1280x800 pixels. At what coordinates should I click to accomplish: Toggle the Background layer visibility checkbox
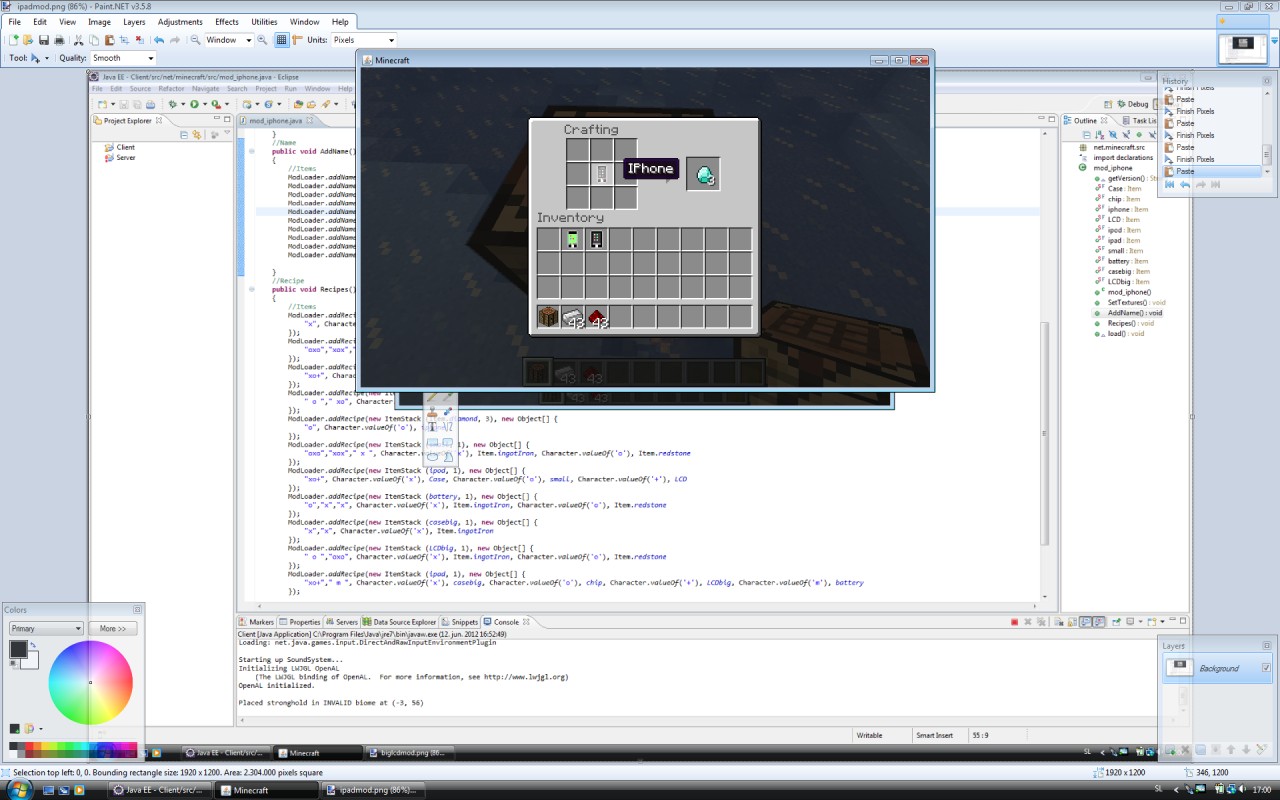coord(1266,668)
